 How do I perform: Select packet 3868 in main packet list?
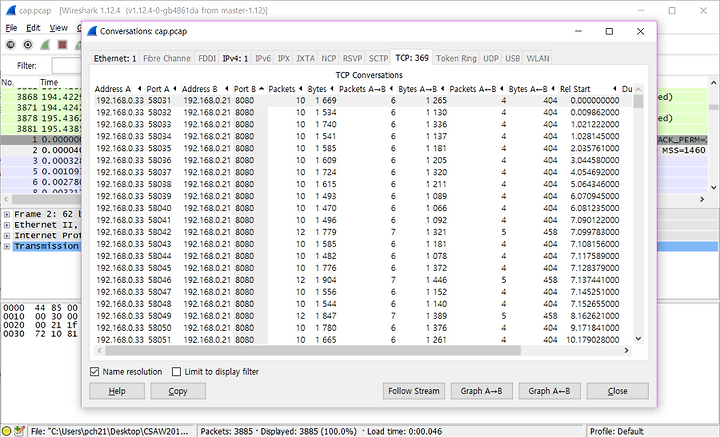[41, 97]
